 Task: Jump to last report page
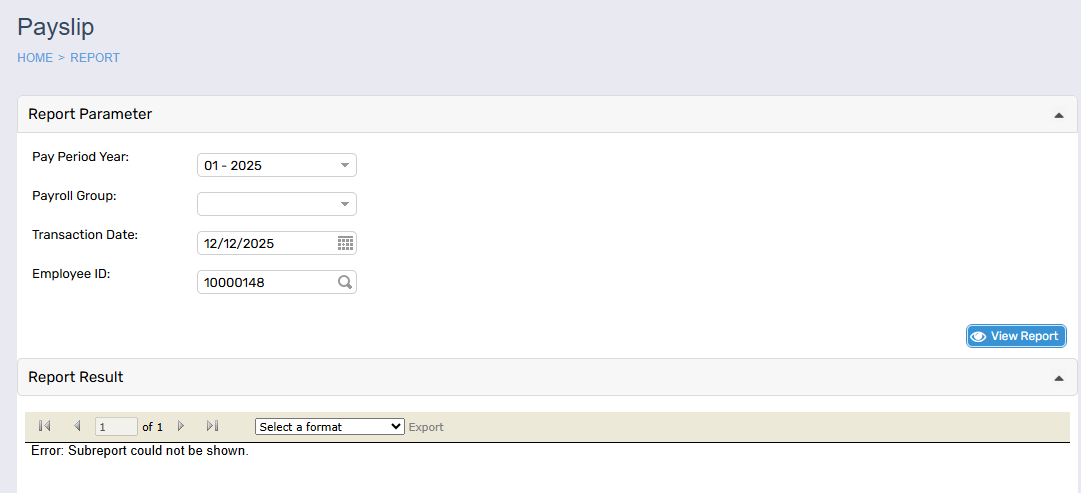click(x=212, y=426)
